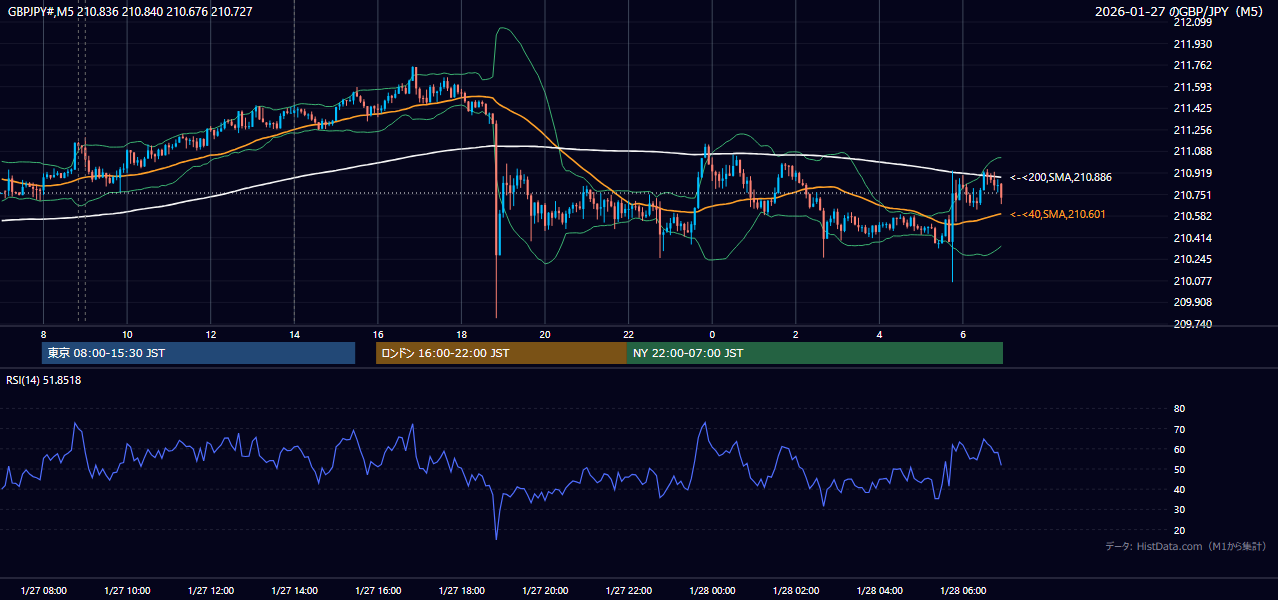This screenshot has width=1278, height=600.
Task: Click RSI scale level 60
Action: [1179, 449]
